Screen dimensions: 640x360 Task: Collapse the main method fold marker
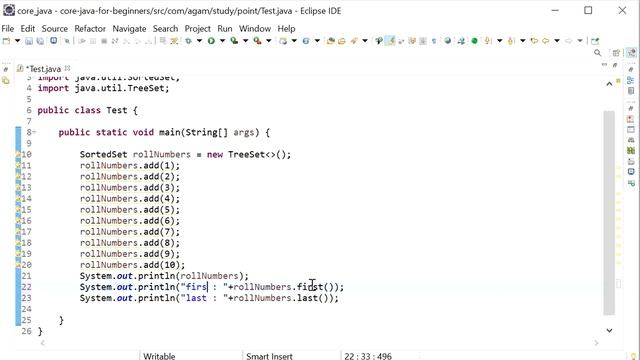(35, 132)
